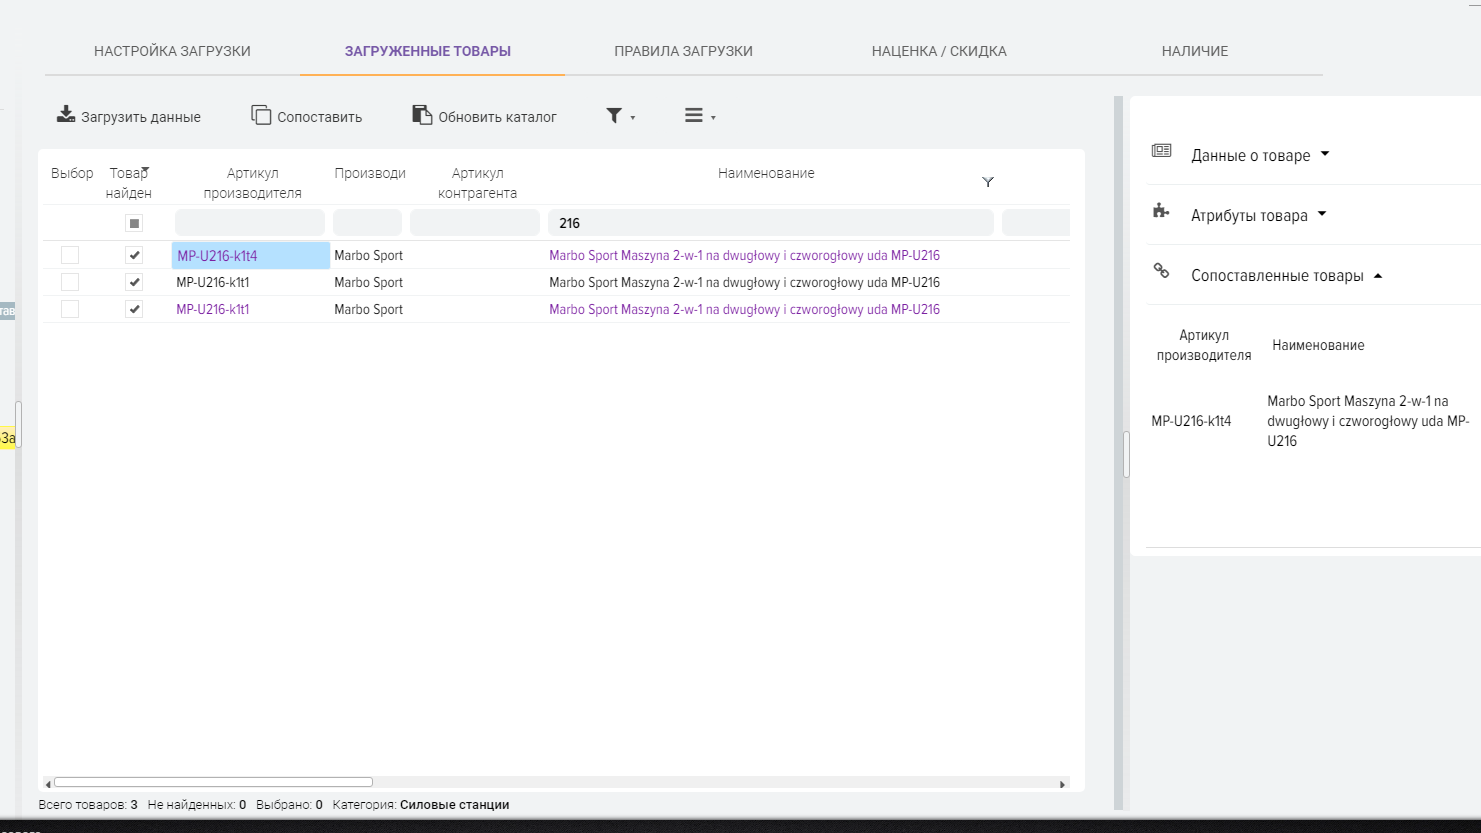Click product name in the MP-U216-k1t4 row

(744, 255)
